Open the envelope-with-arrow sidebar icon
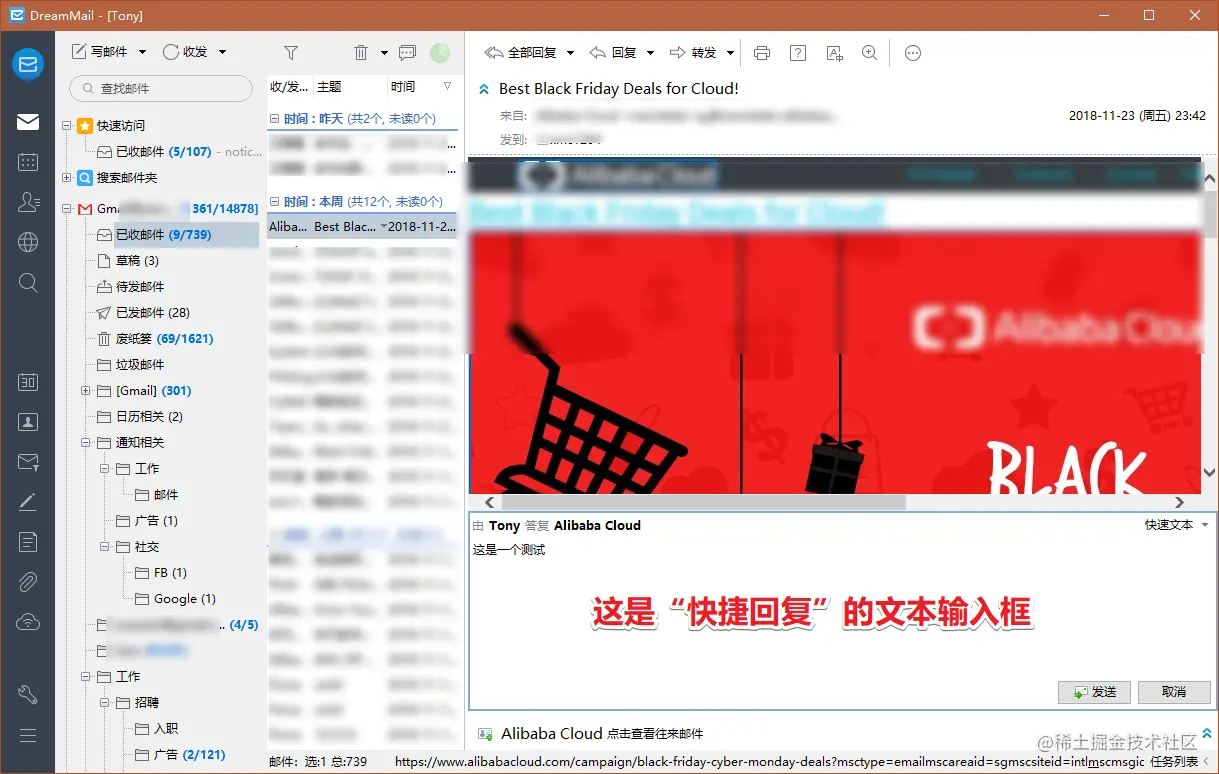 coord(28,462)
